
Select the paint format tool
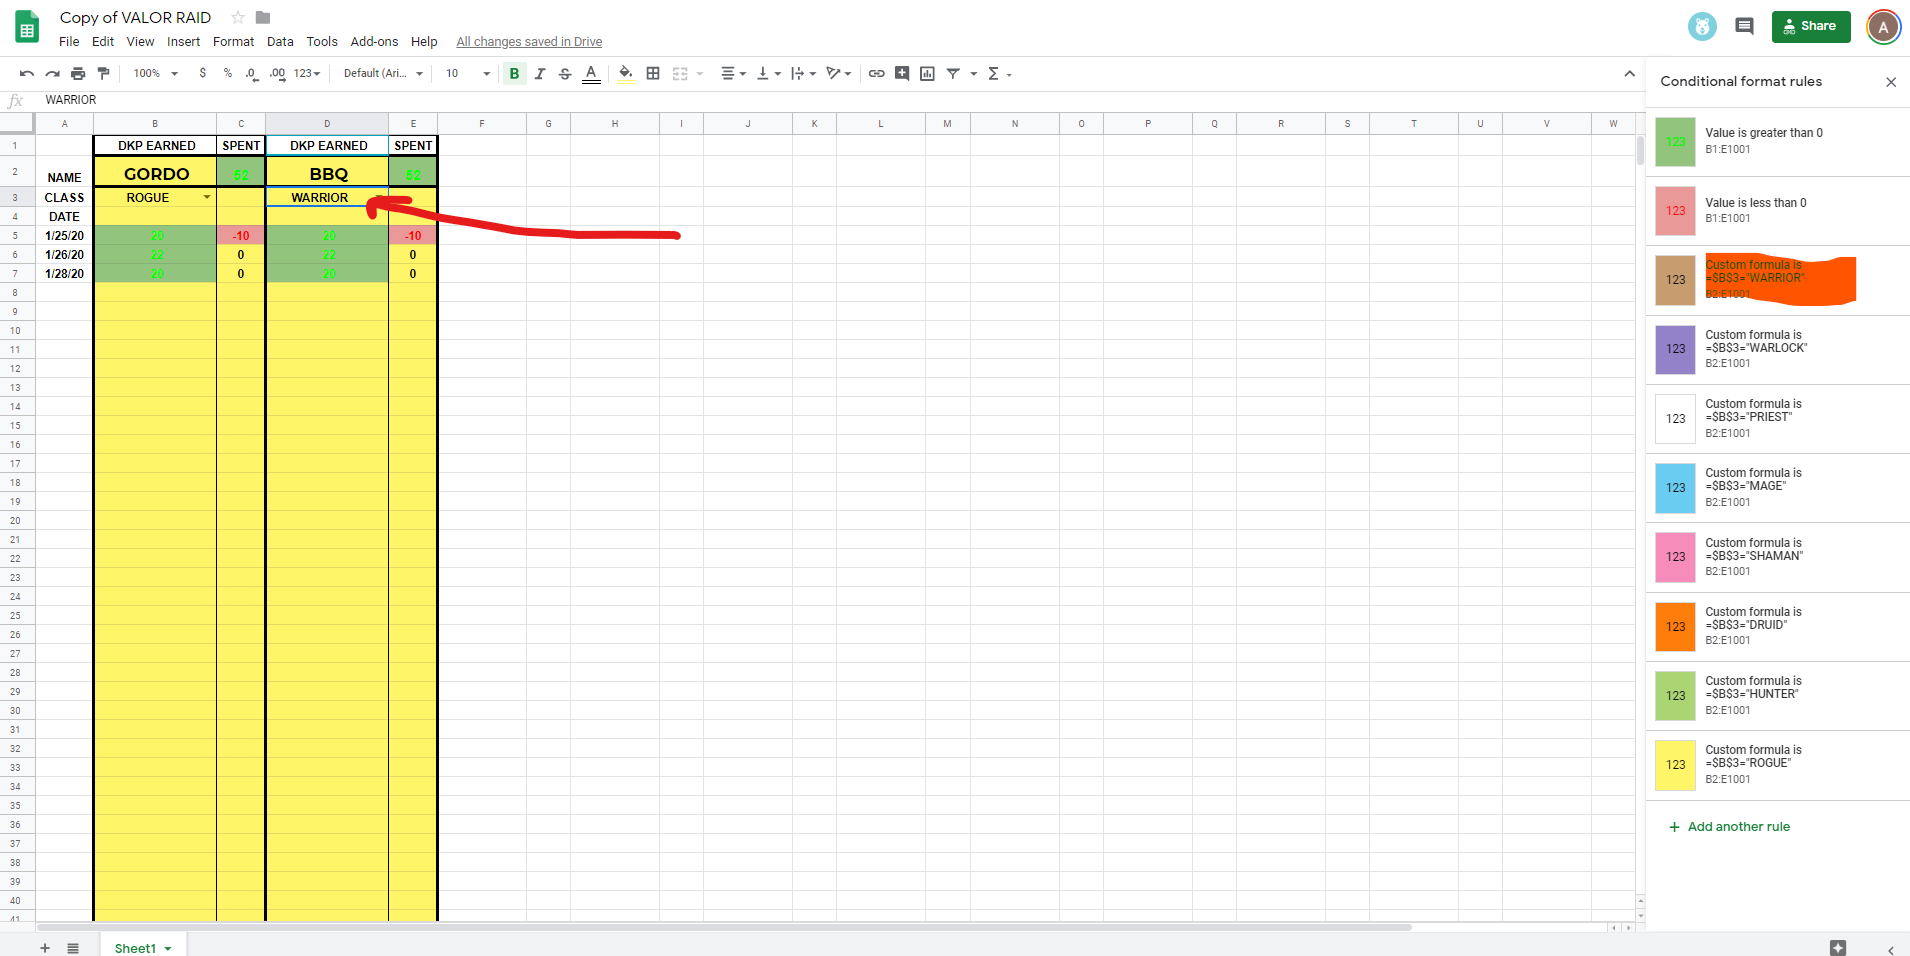(103, 73)
